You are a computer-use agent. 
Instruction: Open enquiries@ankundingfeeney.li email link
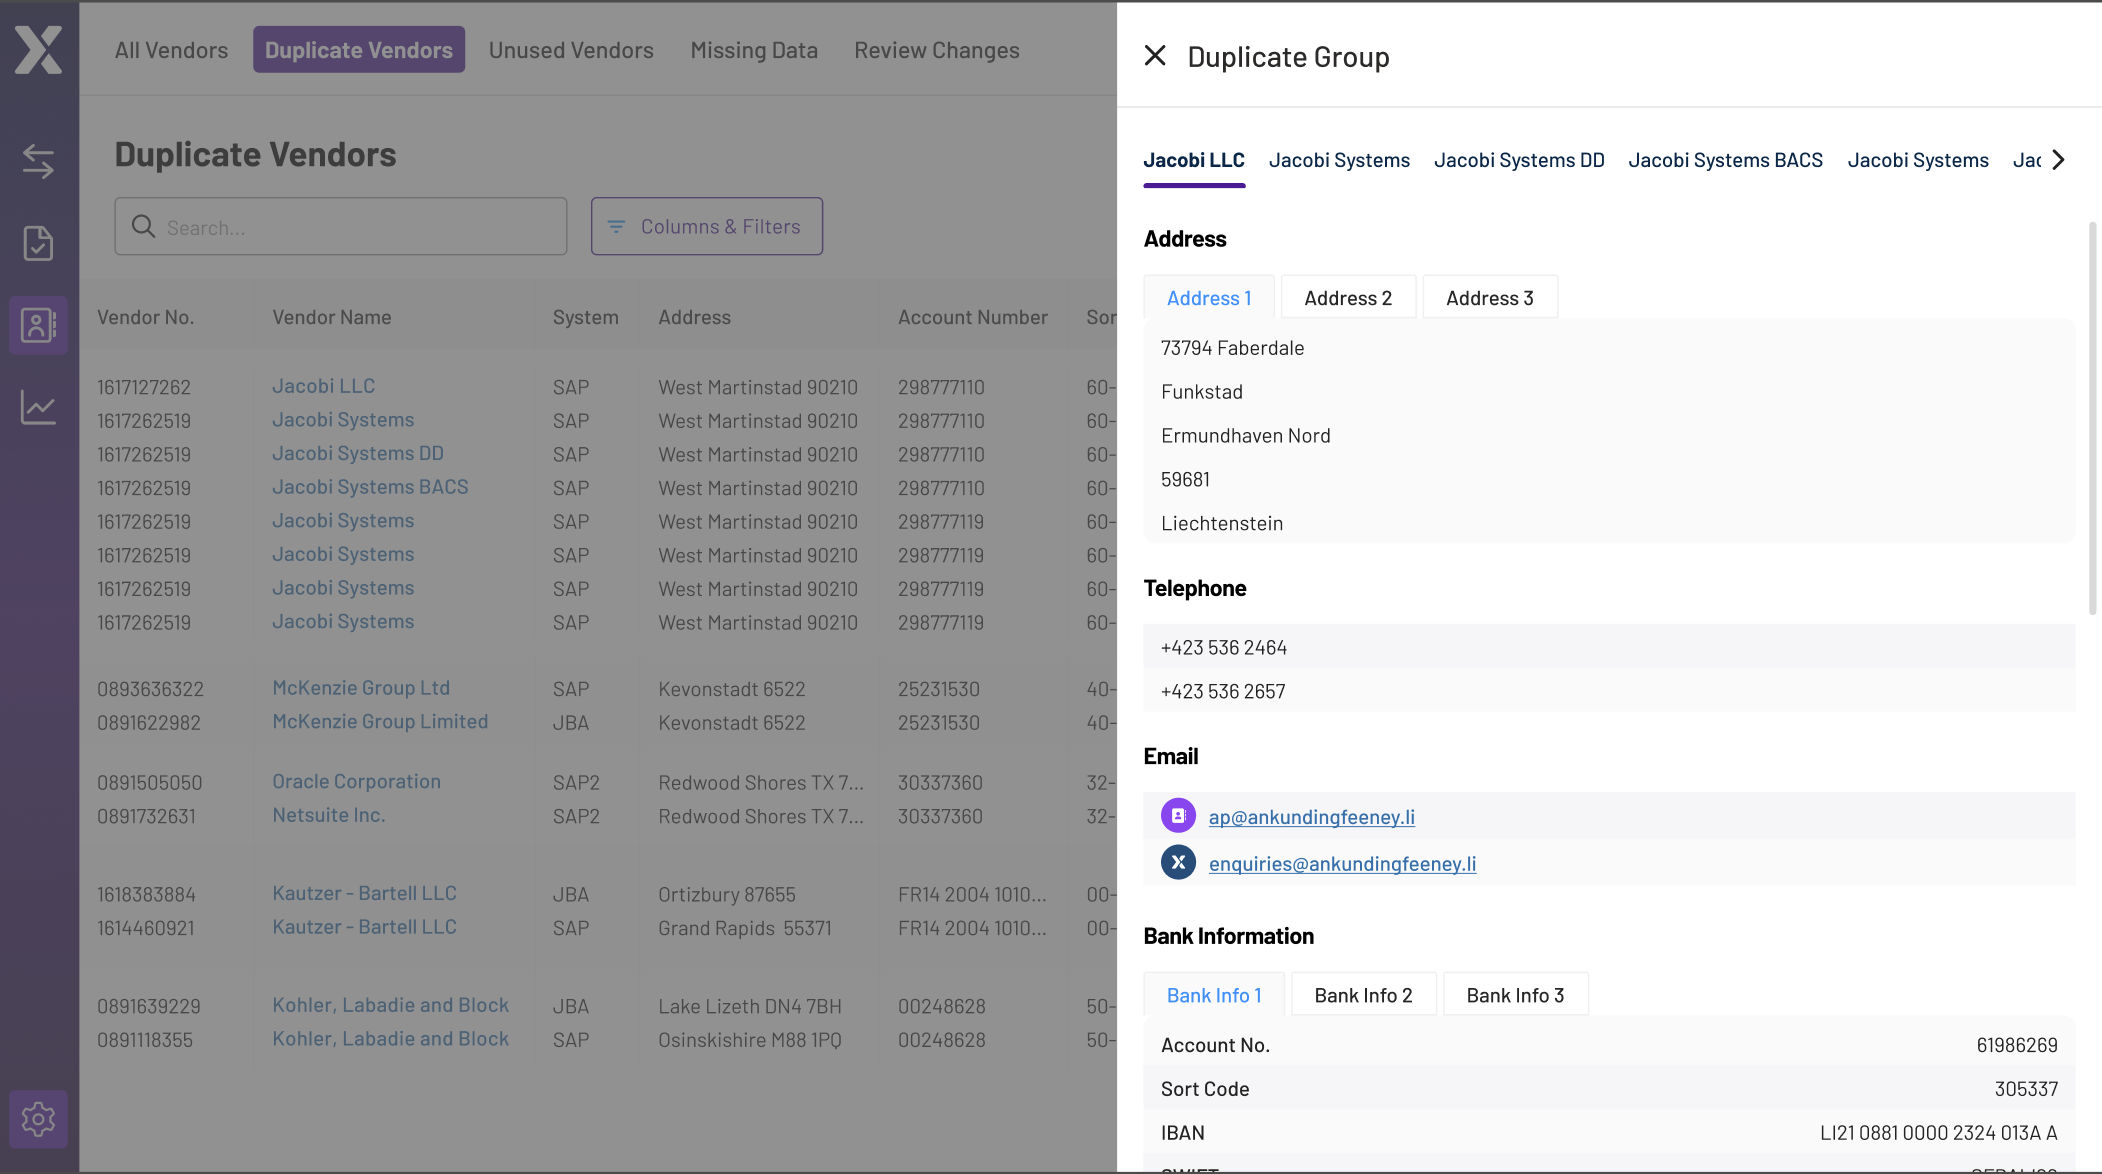coord(1342,864)
